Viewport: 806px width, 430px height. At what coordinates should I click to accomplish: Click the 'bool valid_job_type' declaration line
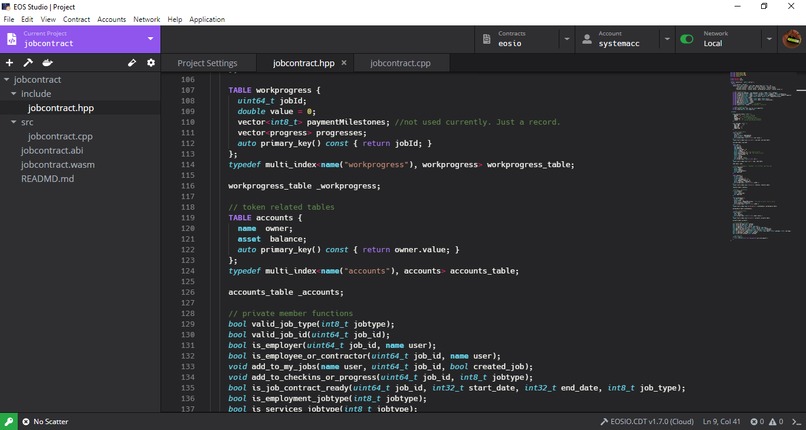point(312,324)
